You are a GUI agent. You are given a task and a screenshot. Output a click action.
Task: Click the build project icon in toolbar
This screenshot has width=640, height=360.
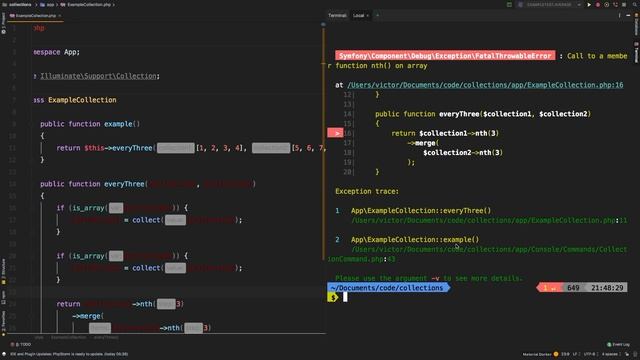(x=509, y=4)
